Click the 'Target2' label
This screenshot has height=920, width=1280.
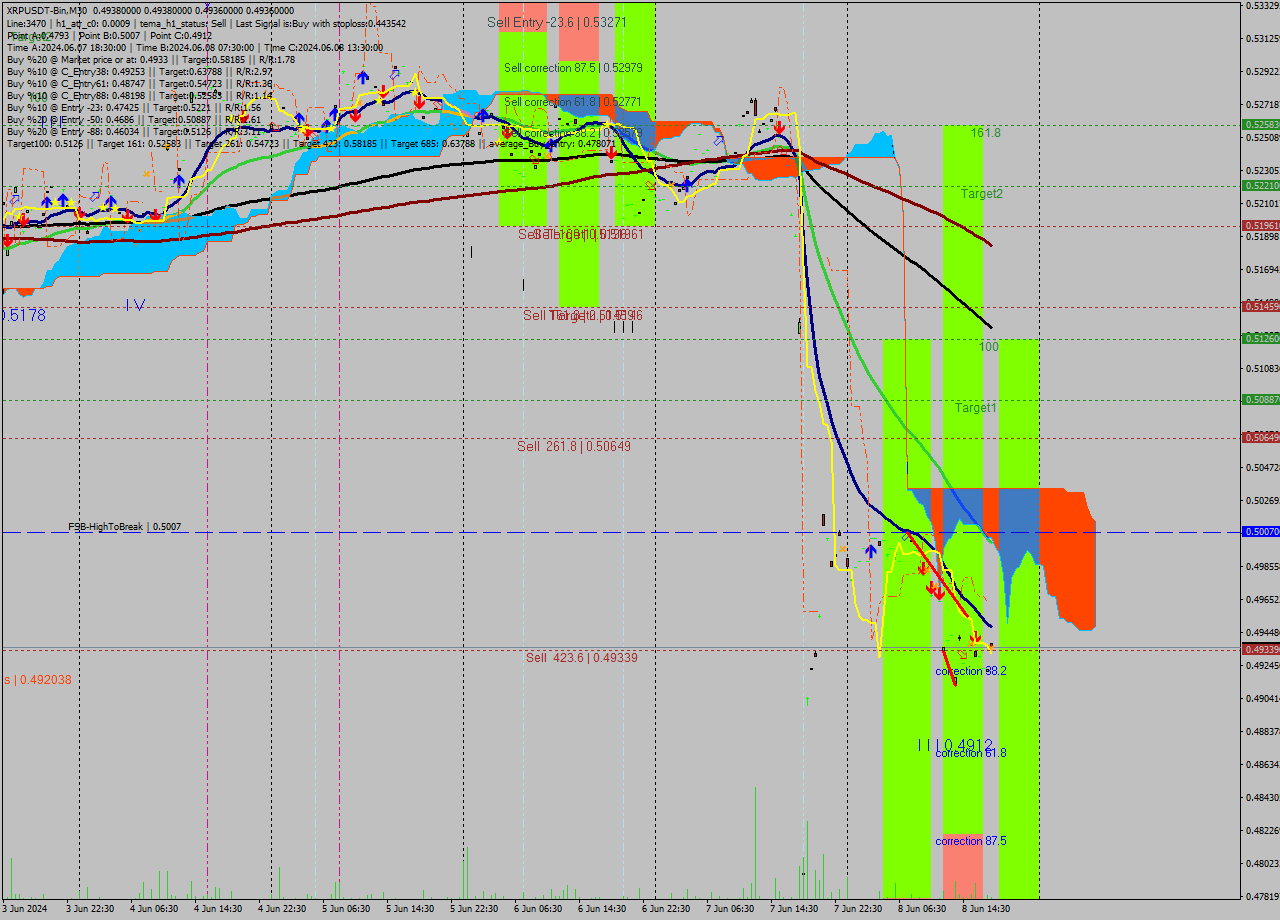pyautogui.click(x=982, y=194)
